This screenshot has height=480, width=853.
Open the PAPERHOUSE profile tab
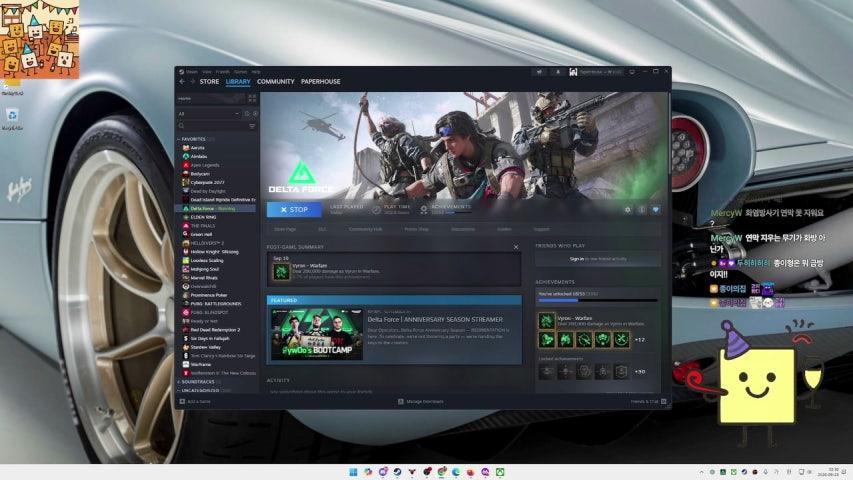(x=320, y=82)
